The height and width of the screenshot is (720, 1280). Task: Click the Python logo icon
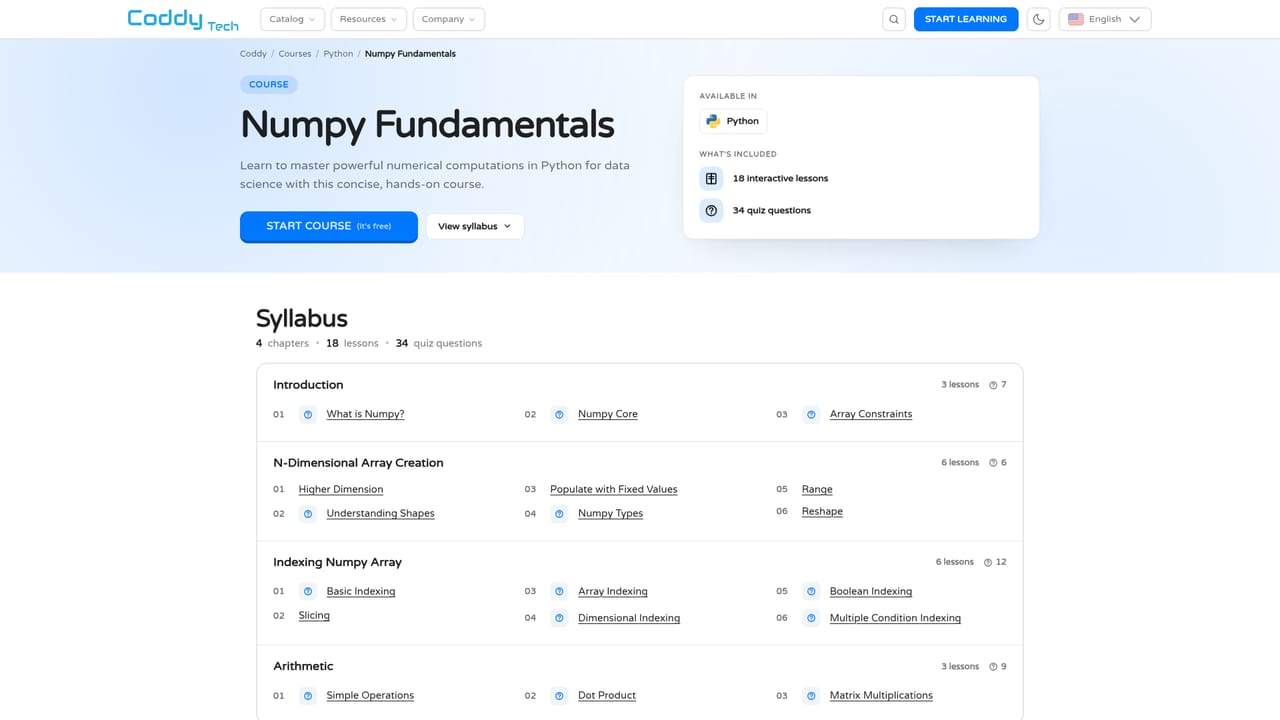click(x=713, y=121)
